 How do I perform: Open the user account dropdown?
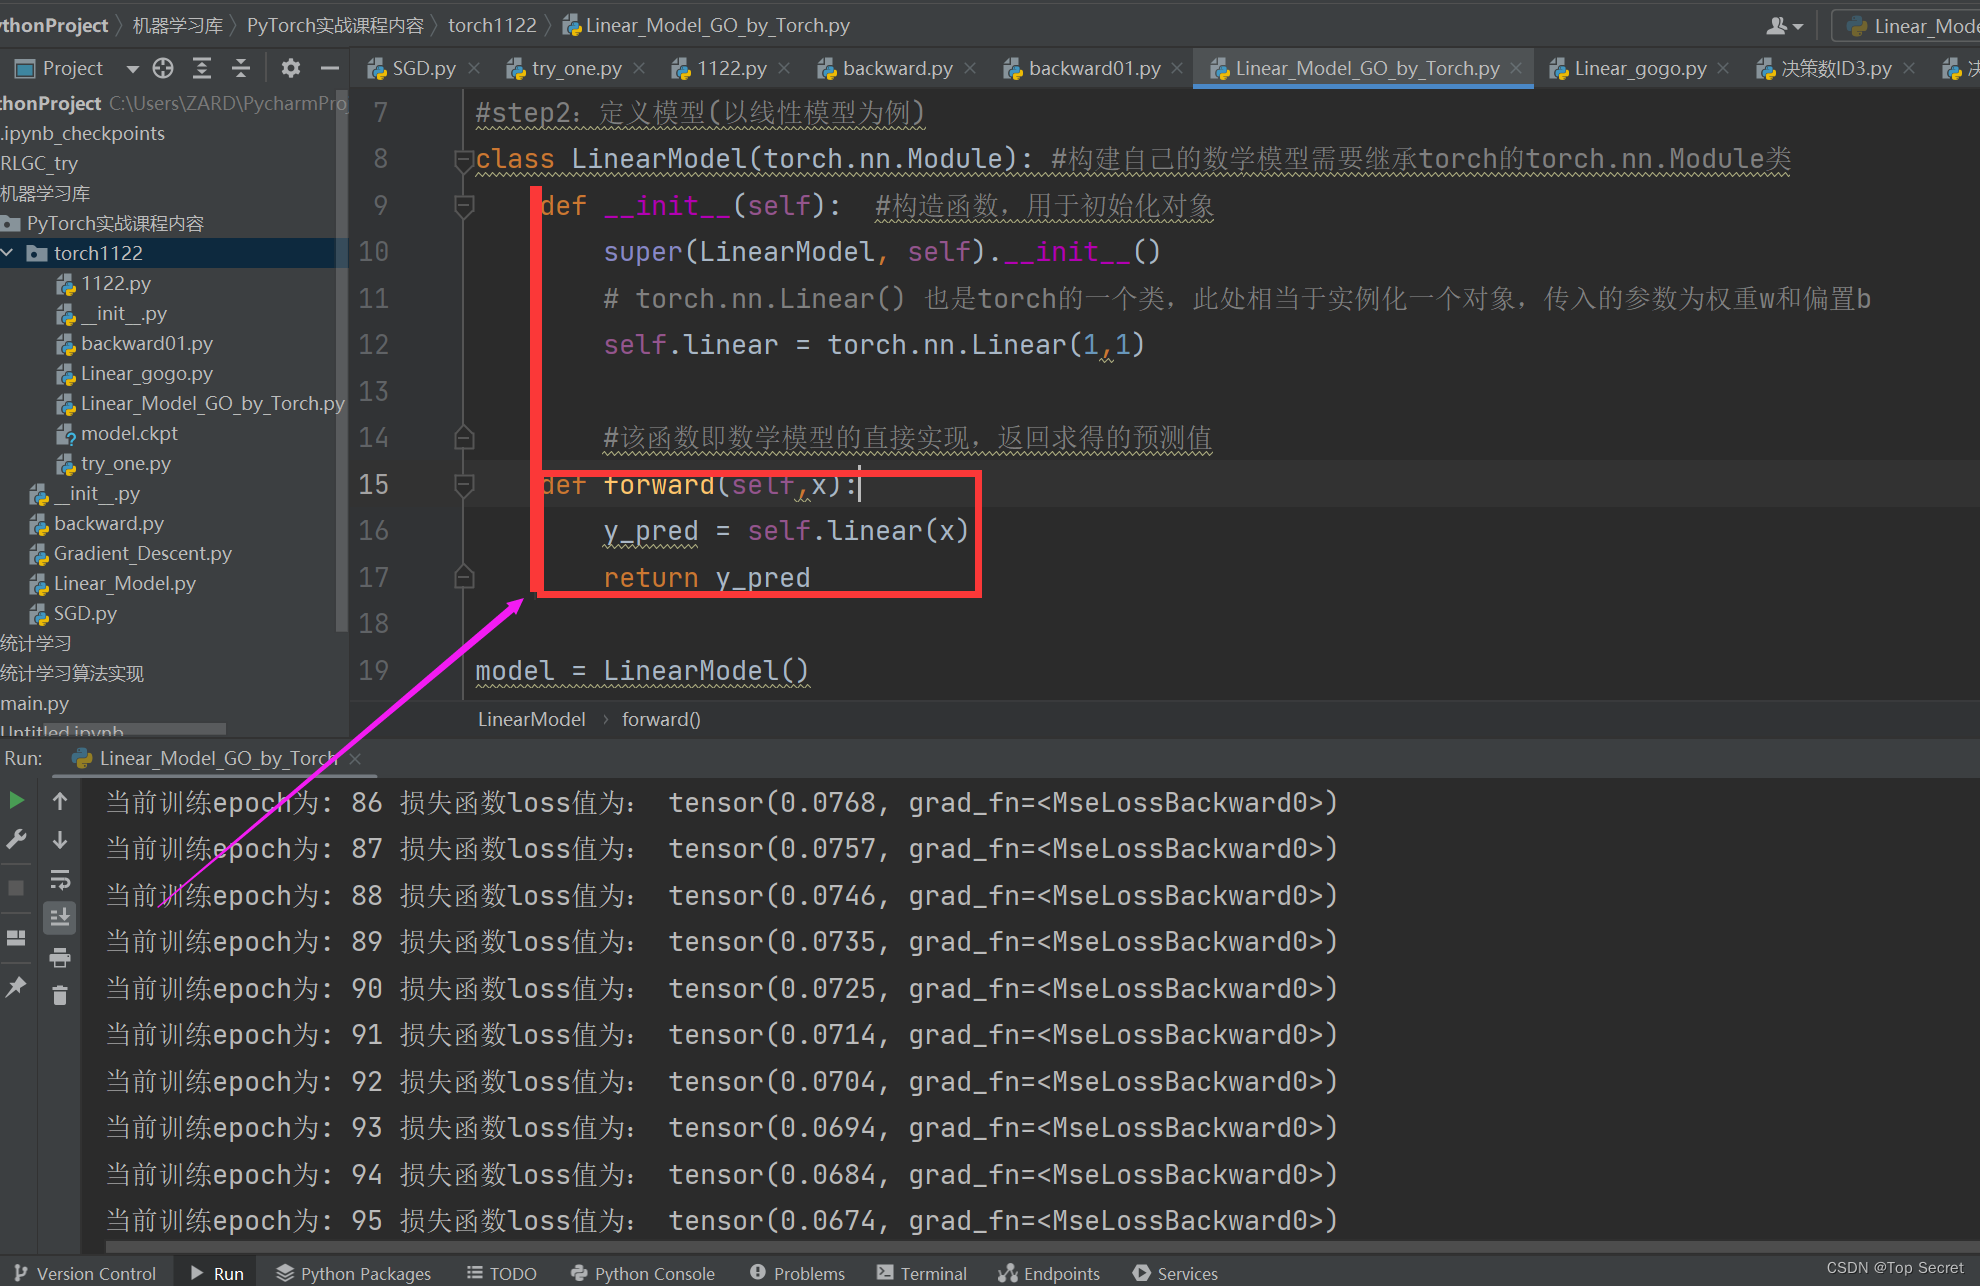[1785, 26]
